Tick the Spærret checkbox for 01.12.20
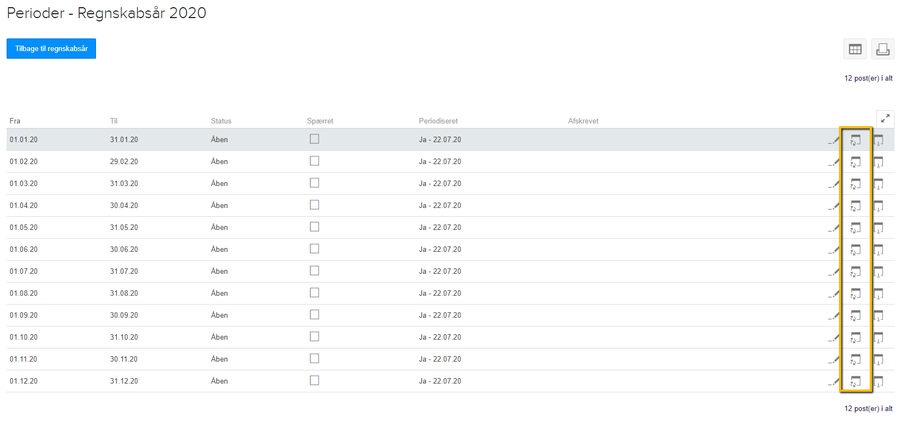 point(314,380)
